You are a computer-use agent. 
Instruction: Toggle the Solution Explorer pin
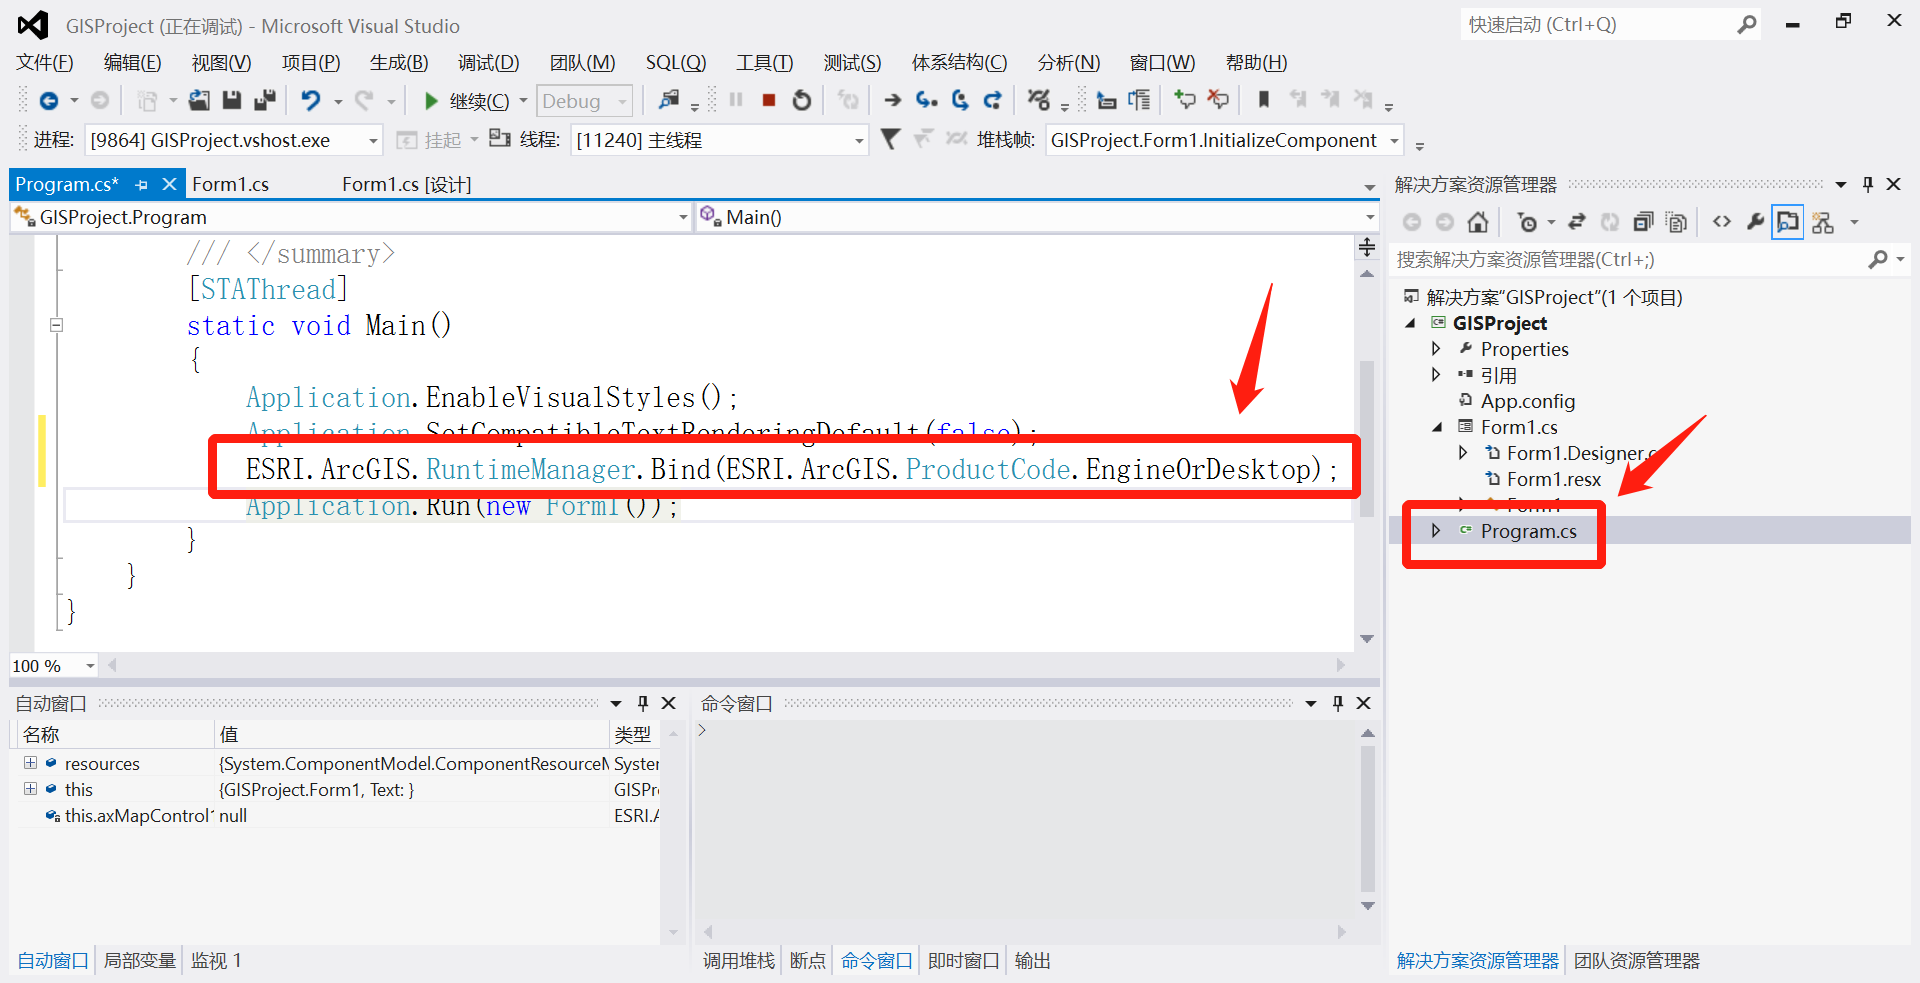point(1868,184)
